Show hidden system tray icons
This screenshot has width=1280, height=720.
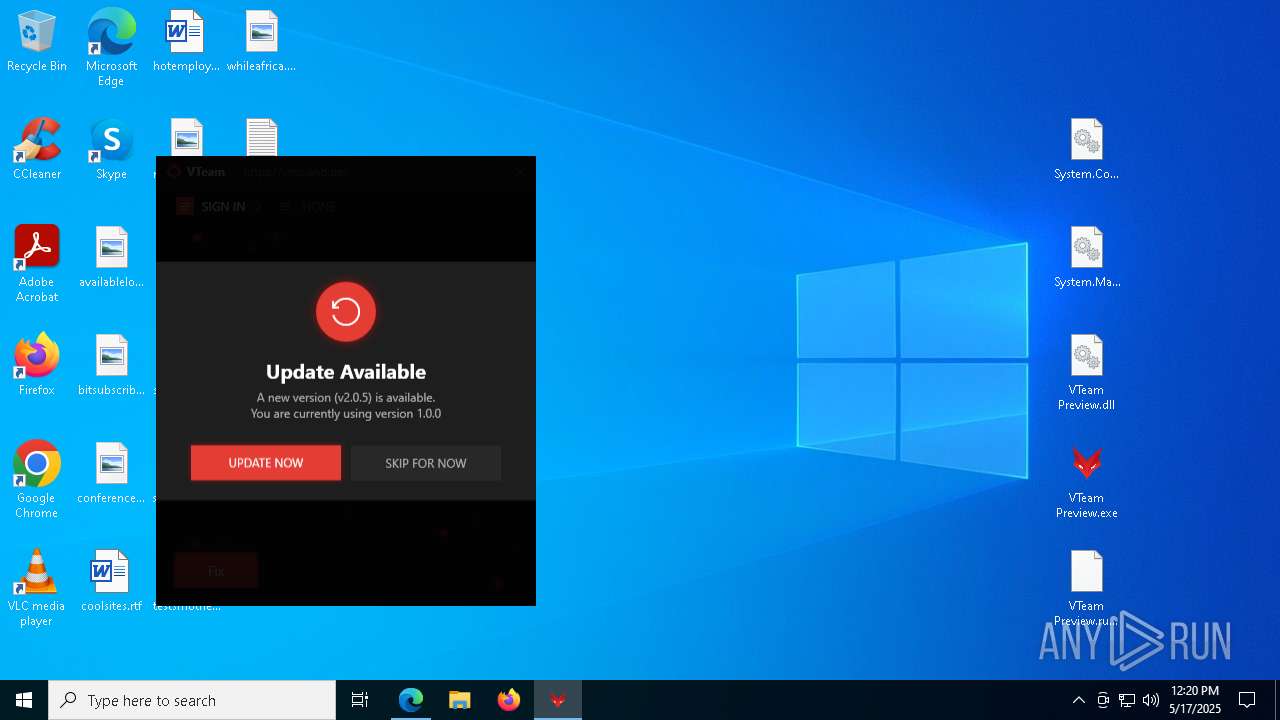point(1078,700)
